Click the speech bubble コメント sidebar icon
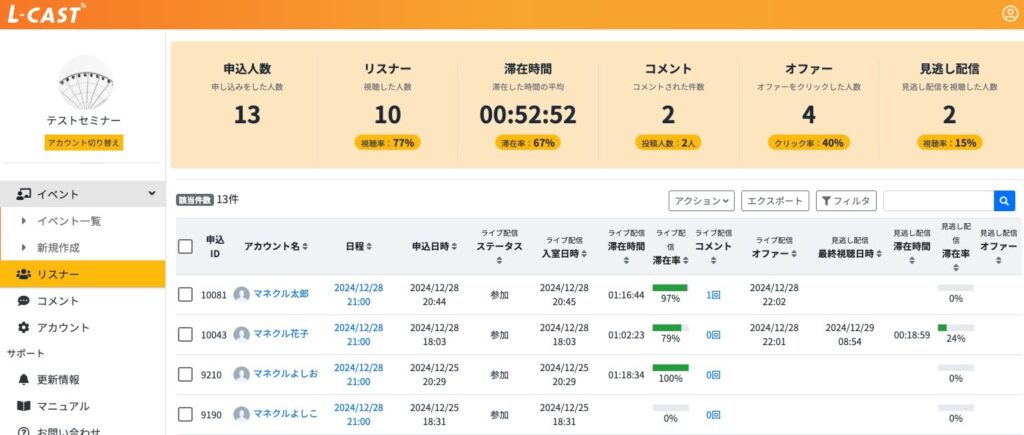 [x=24, y=301]
